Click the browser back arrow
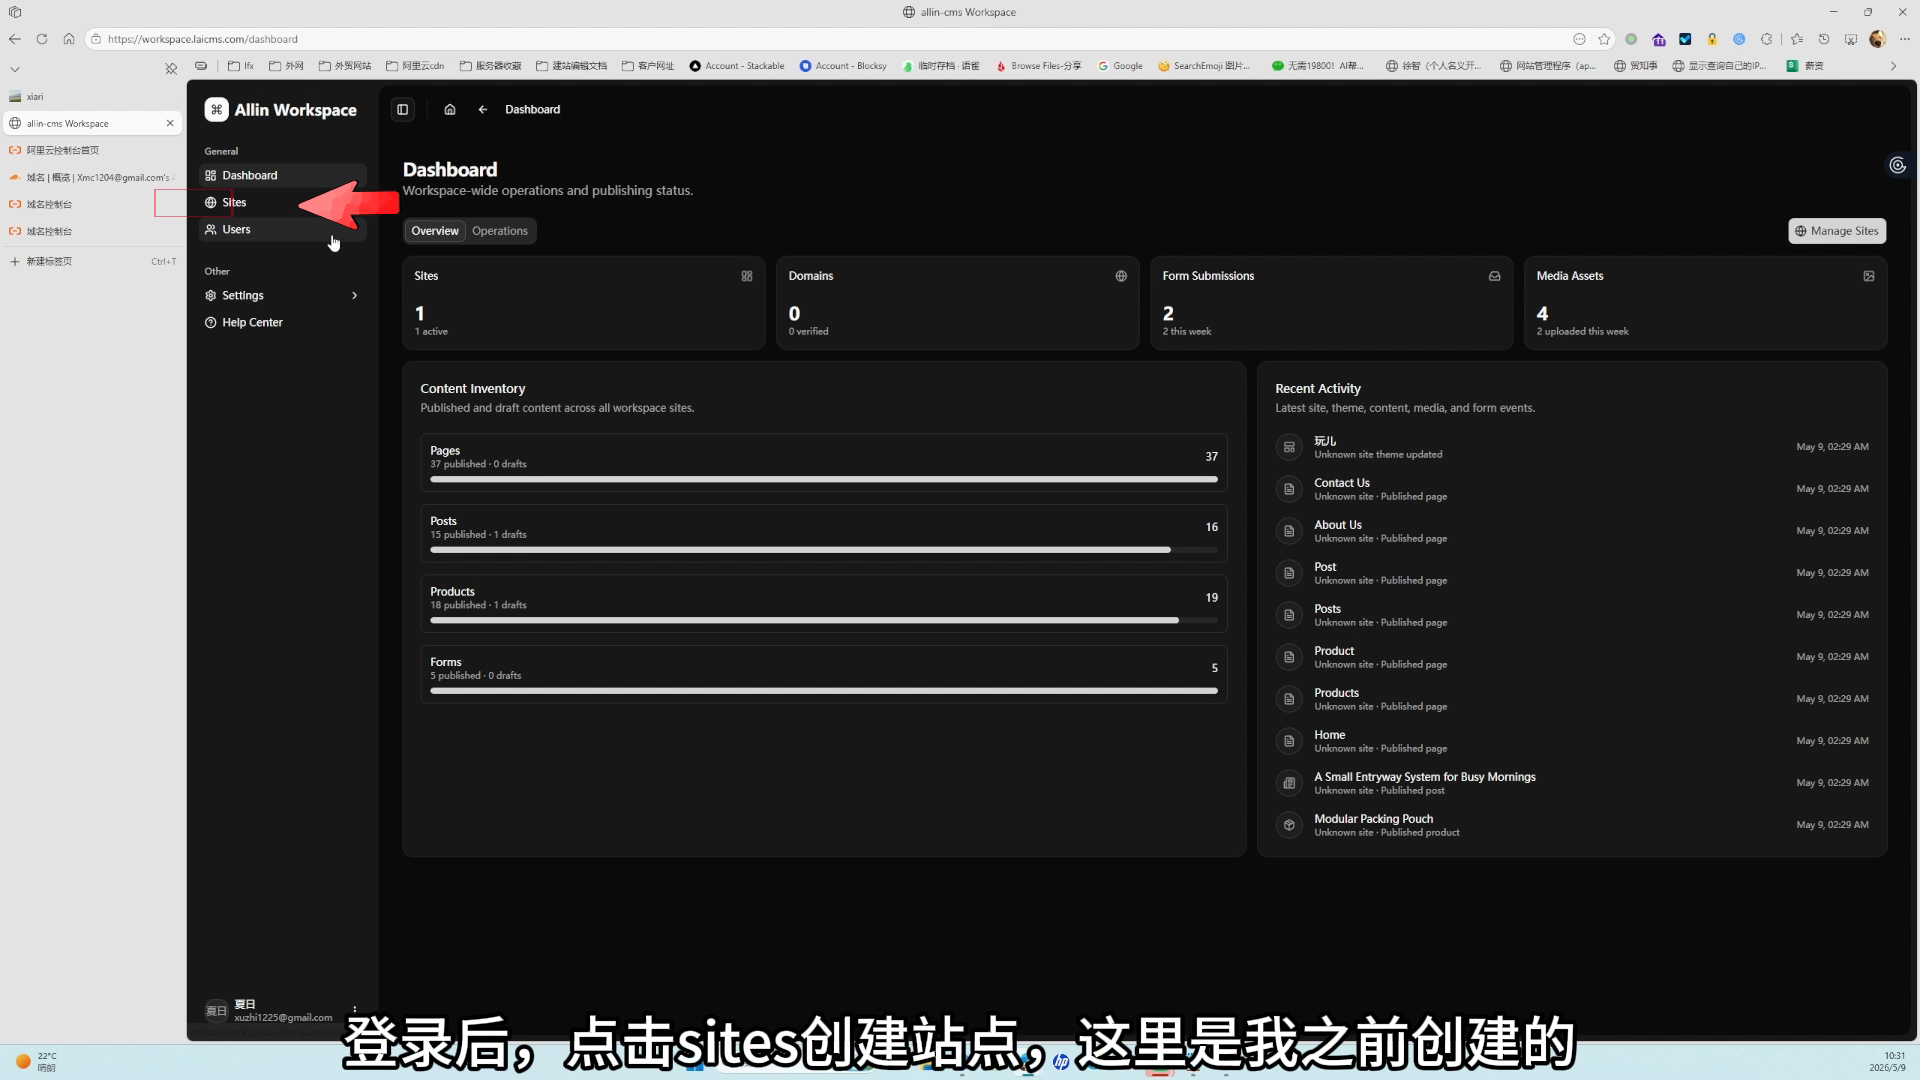The height and width of the screenshot is (1080, 1920). [15, 39]
